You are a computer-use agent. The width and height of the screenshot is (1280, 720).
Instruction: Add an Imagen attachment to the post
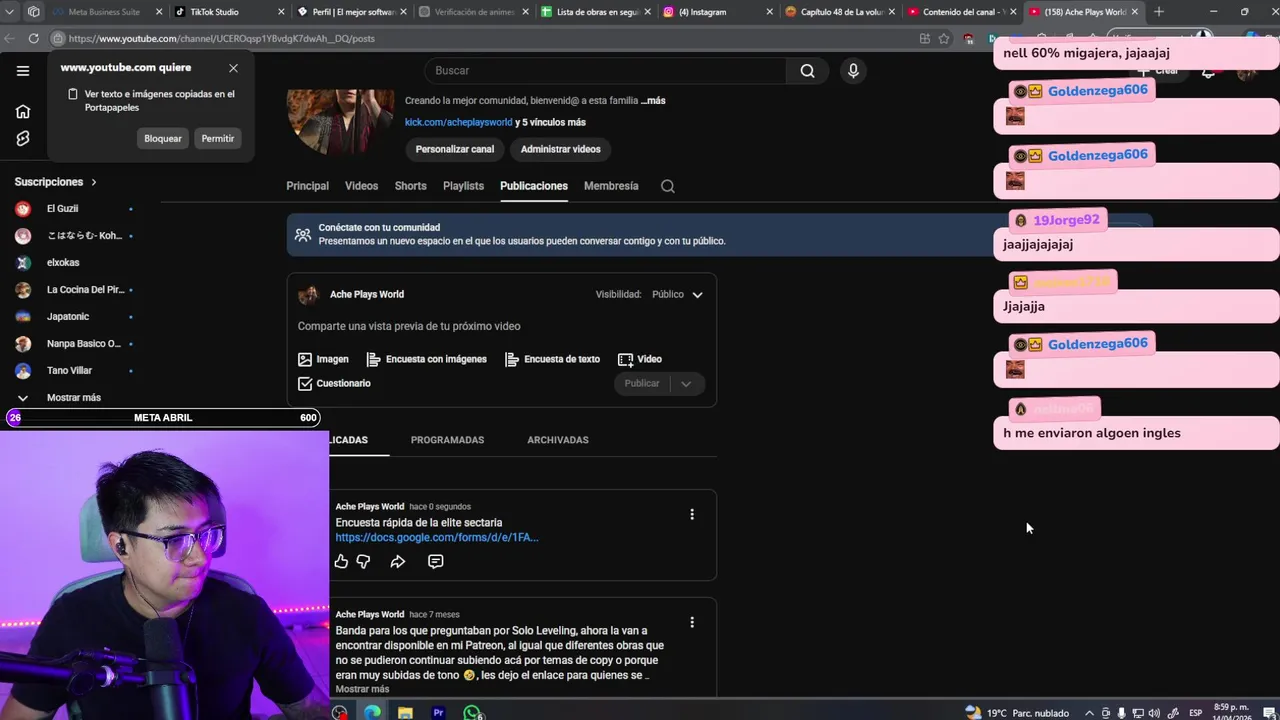coord(323,359)
